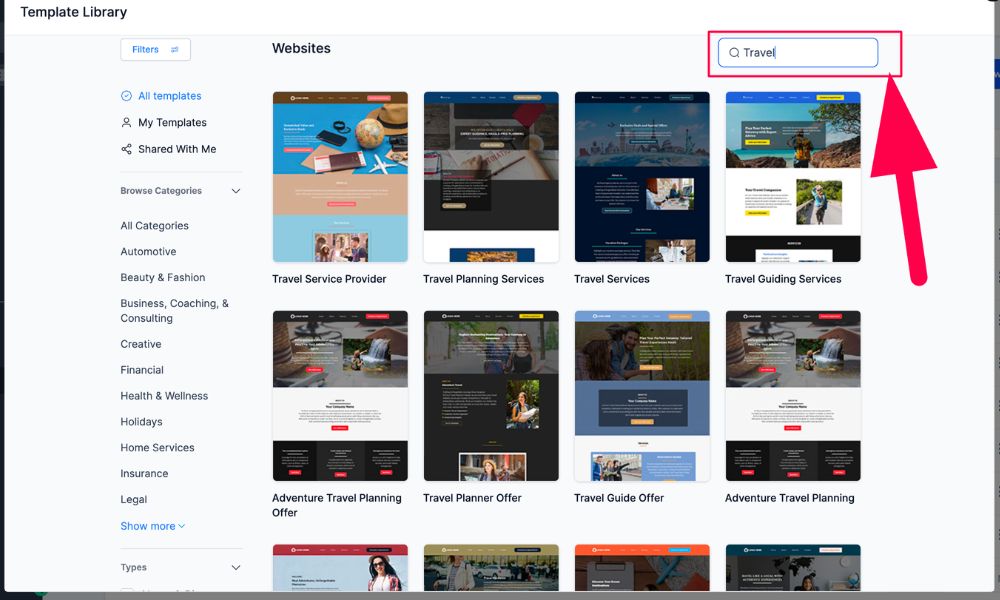1000x600 pixels.
Task: Open Travel Service Provider template thumbnail
Action: click(x=340, y=177)
